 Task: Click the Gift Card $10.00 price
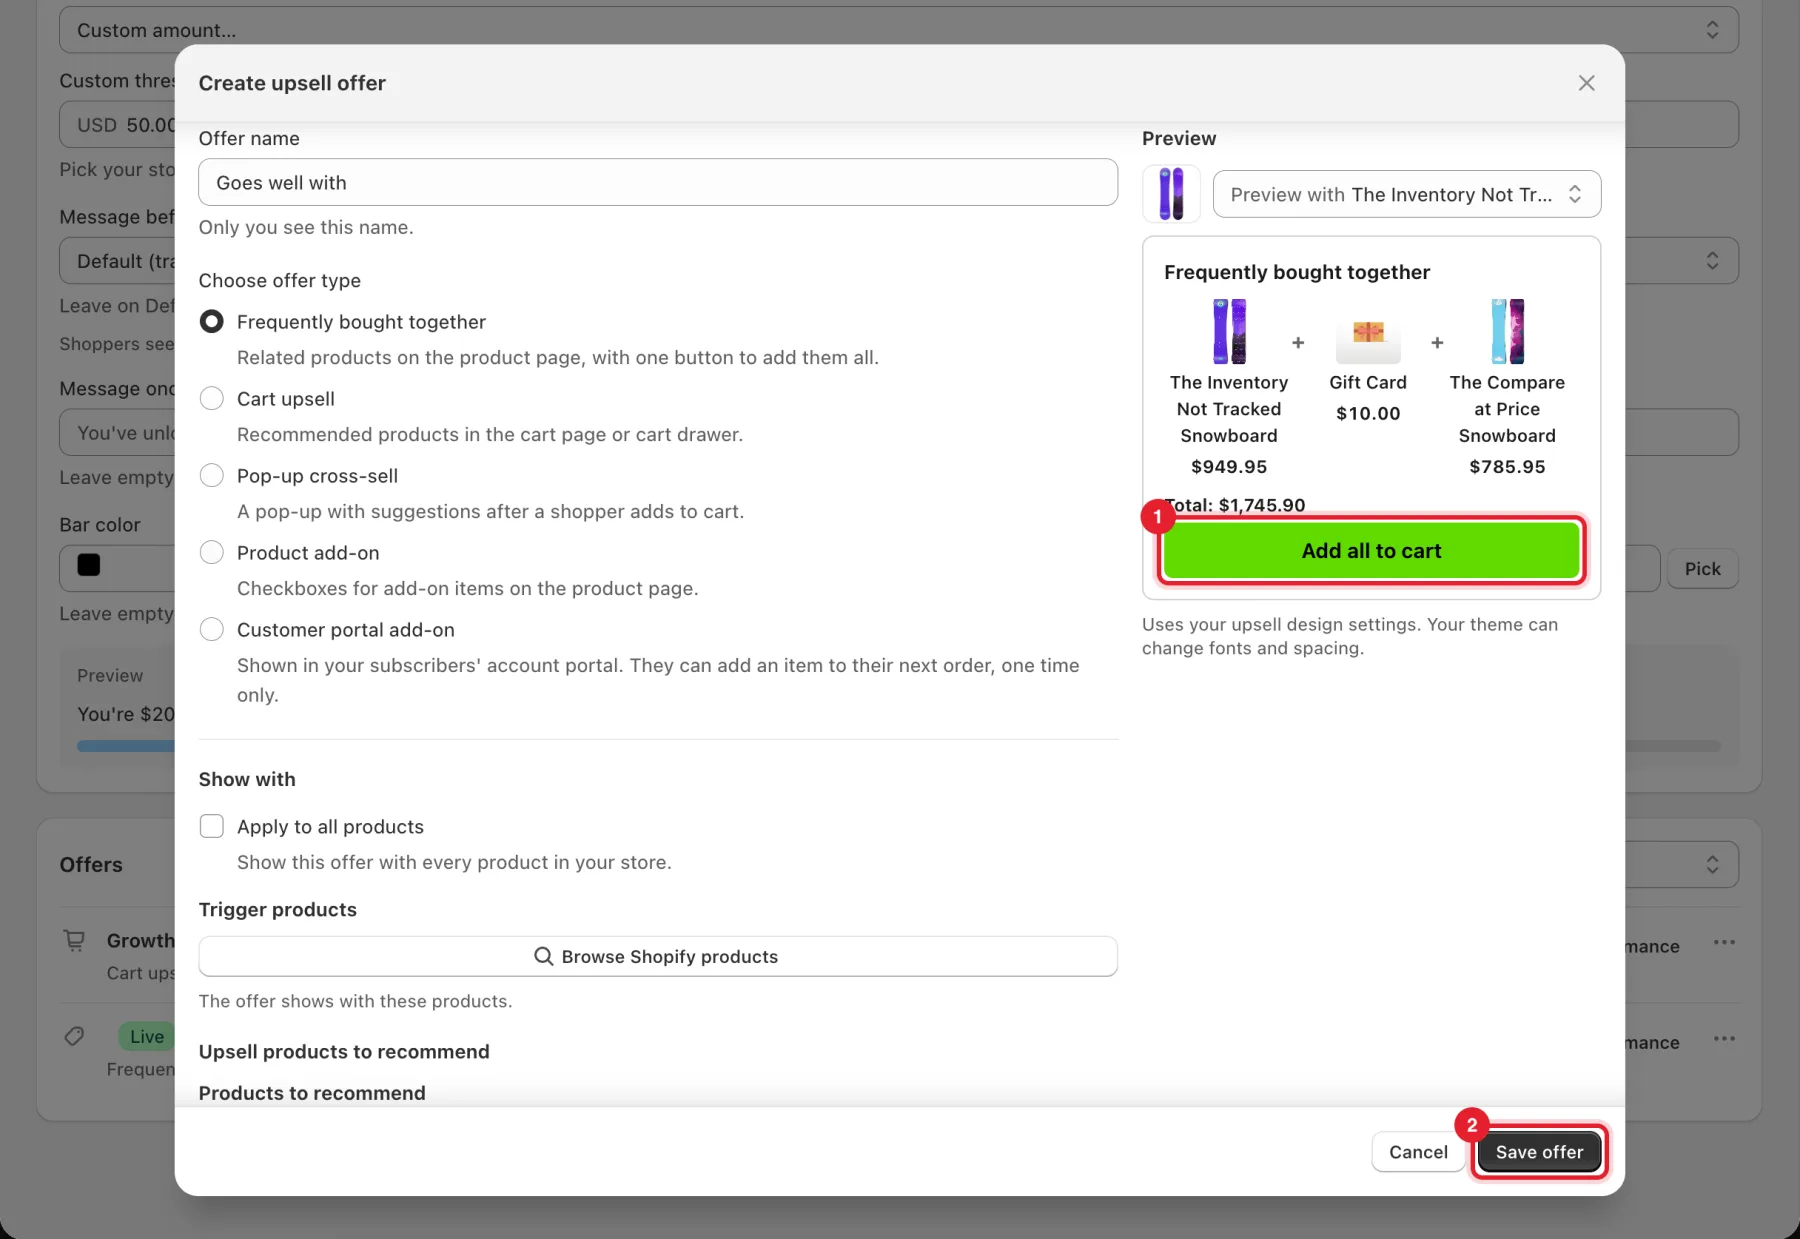tap(1368, 413)
